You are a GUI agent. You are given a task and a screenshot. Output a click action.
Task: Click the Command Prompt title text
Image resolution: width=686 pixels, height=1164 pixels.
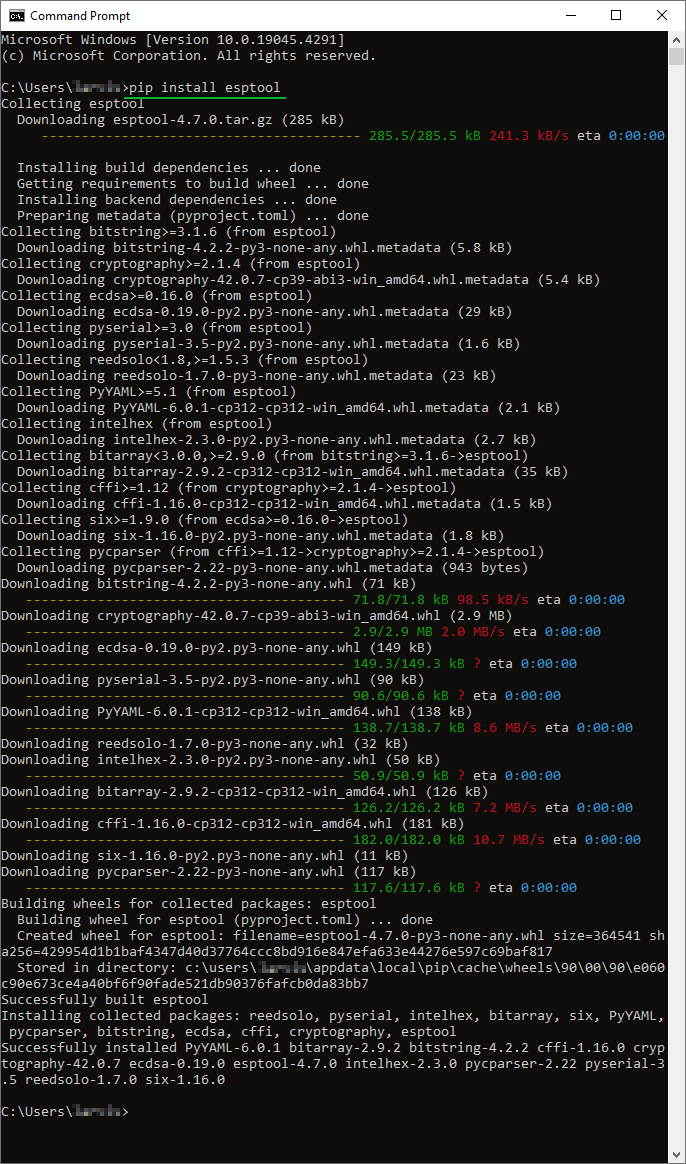coord(80,16)
